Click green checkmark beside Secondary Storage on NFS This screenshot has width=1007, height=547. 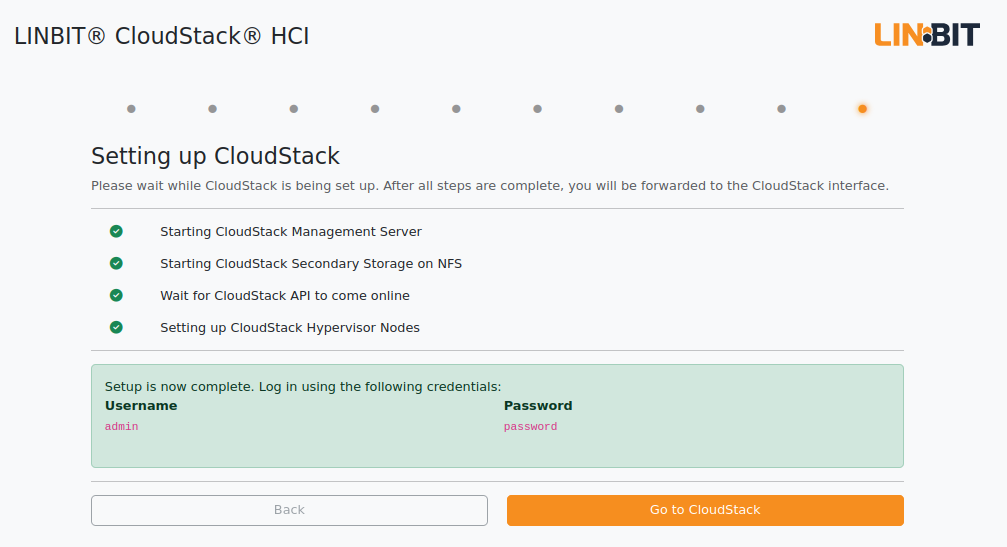tap(116, 263)
